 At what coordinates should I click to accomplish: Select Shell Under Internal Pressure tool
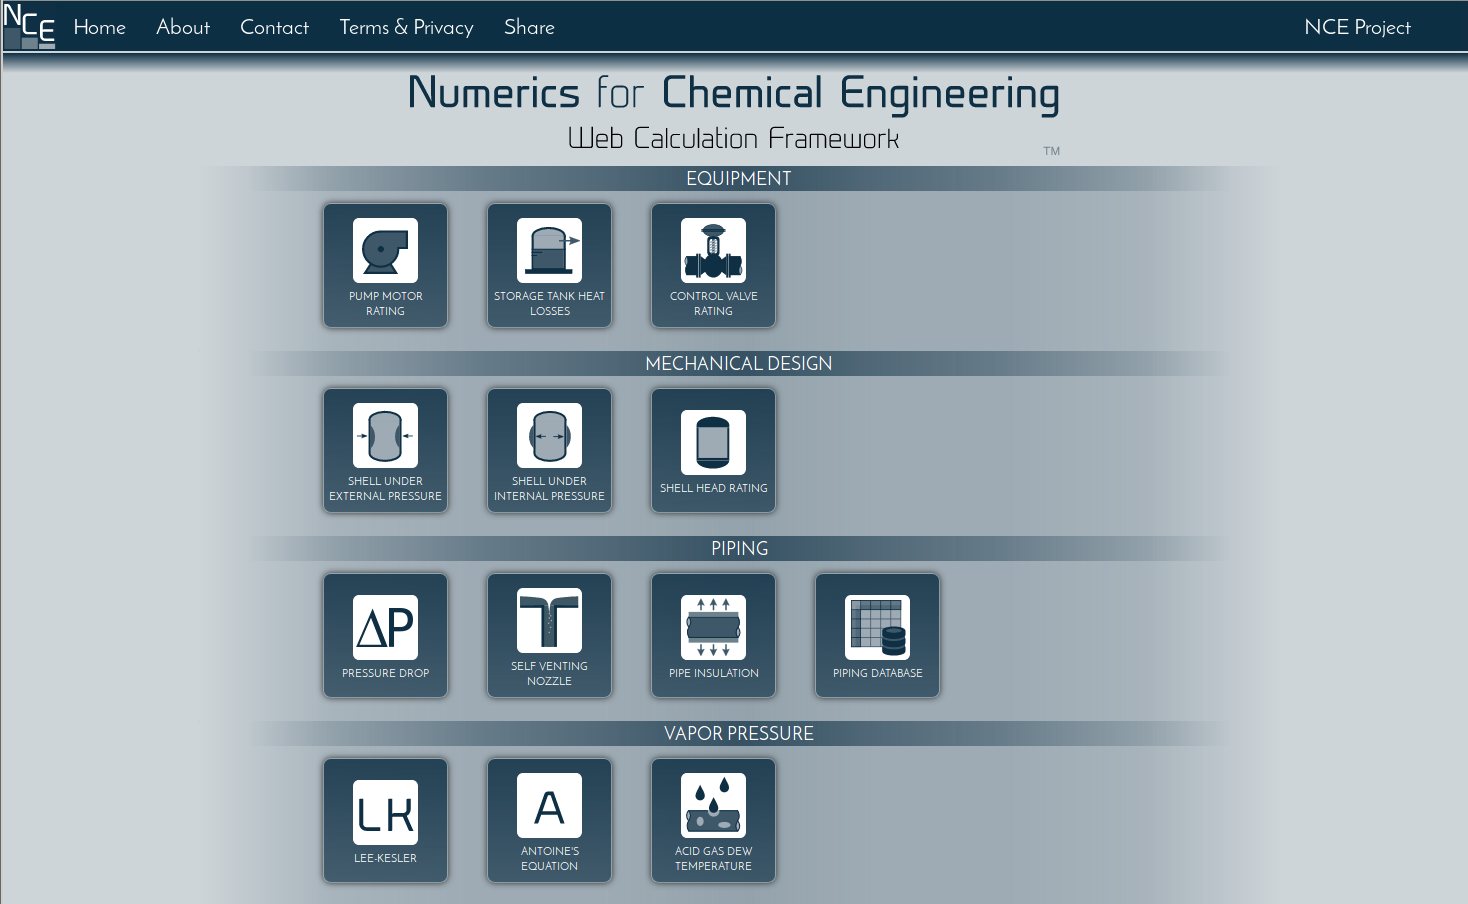pos(549,450)
